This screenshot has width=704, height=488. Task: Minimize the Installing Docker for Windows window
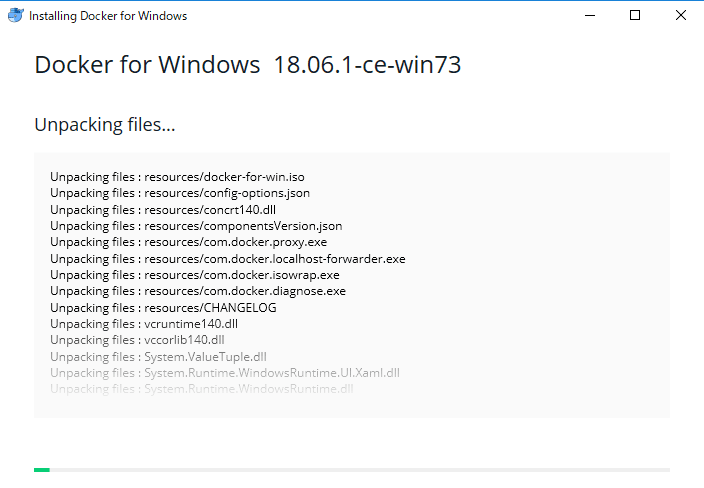click(x=590, y=15)
